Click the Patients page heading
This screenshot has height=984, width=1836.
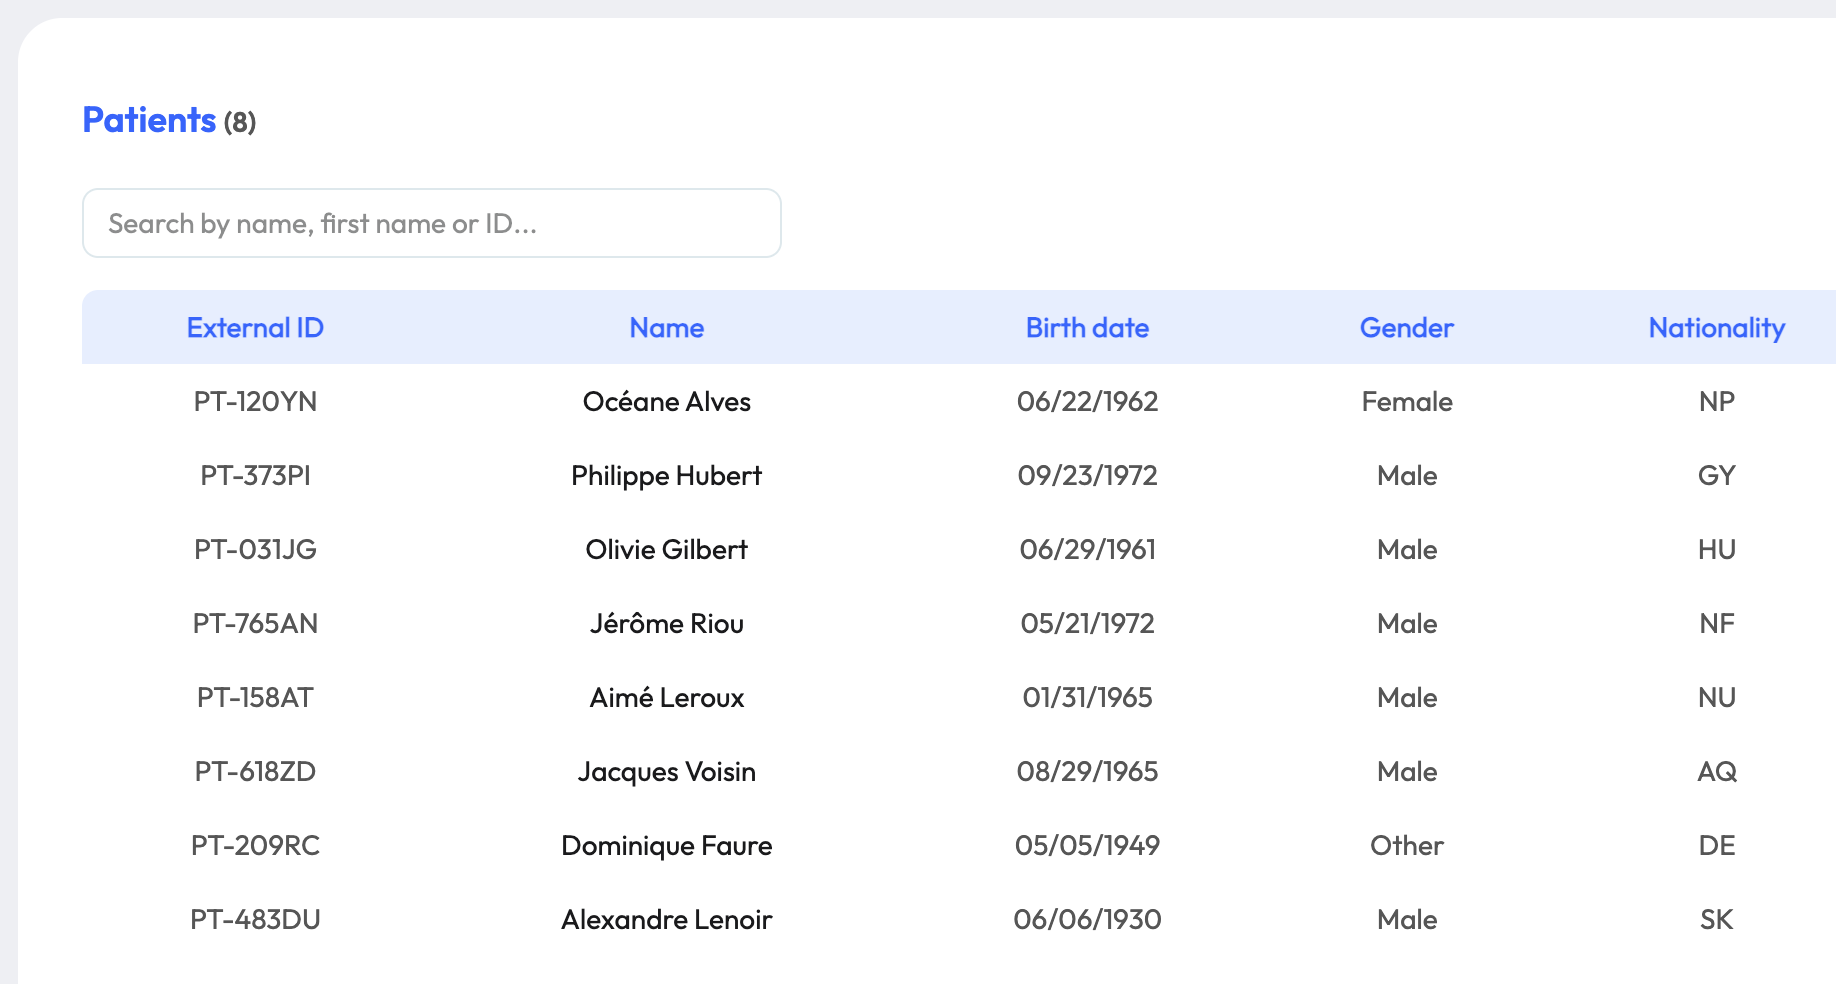149,120
